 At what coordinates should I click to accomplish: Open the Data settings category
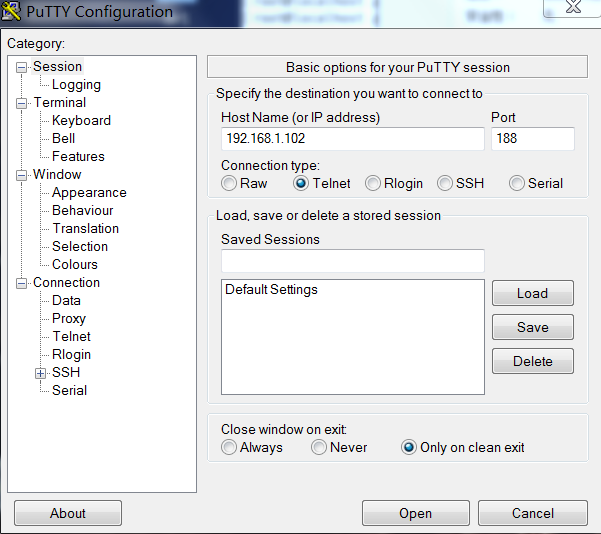coord(66,301)
